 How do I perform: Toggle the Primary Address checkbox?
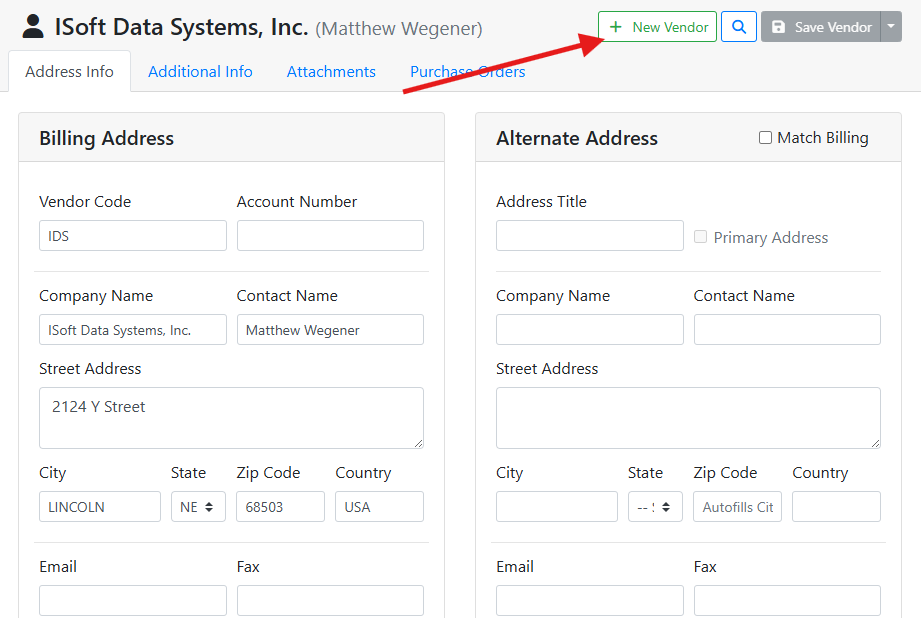tap(701, 237)
